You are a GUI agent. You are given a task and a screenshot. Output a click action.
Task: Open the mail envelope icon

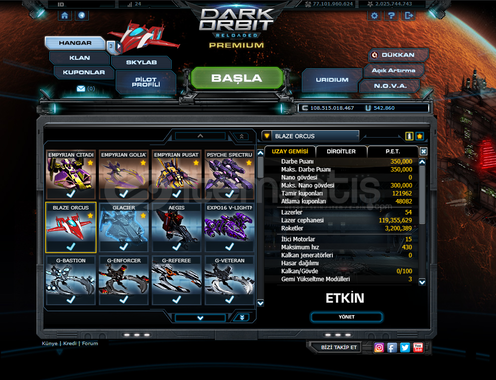click(x=81, y=89)
